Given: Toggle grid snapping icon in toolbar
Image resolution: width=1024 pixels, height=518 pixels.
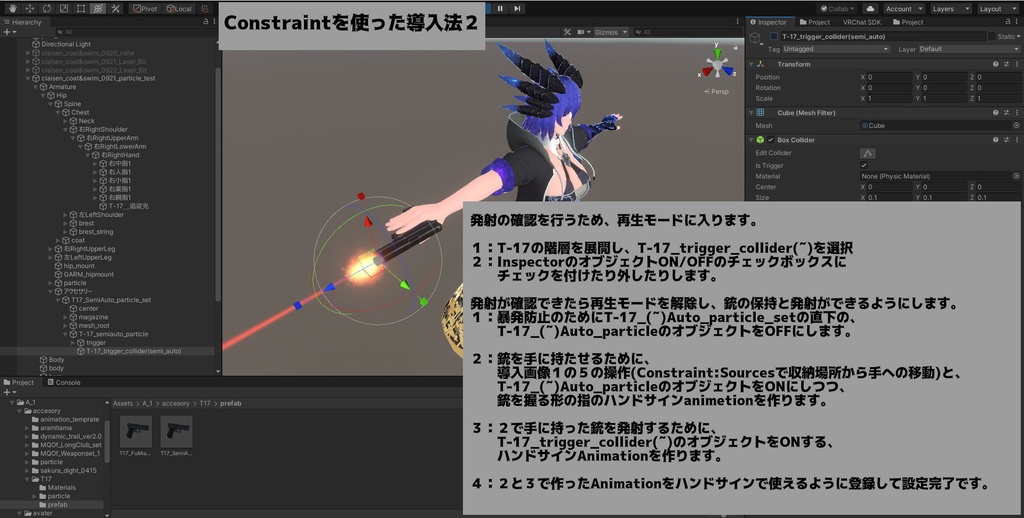Looking at the screenshot, I should tap(206, 8).
